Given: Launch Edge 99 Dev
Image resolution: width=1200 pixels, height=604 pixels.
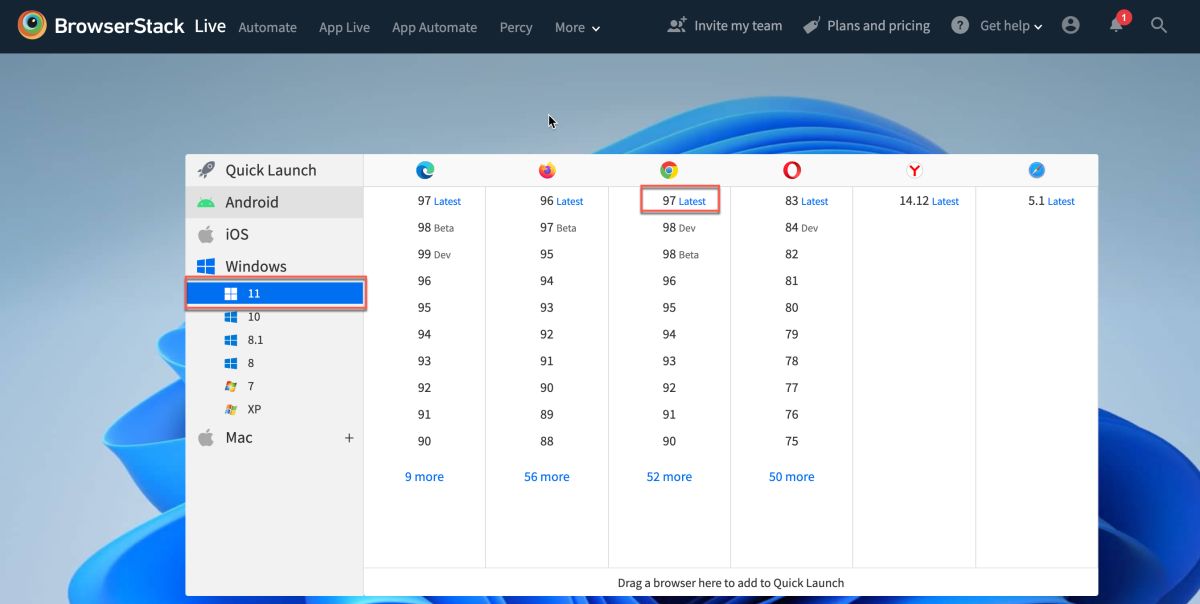Looking at the screenshot, I should coord(434,255).
